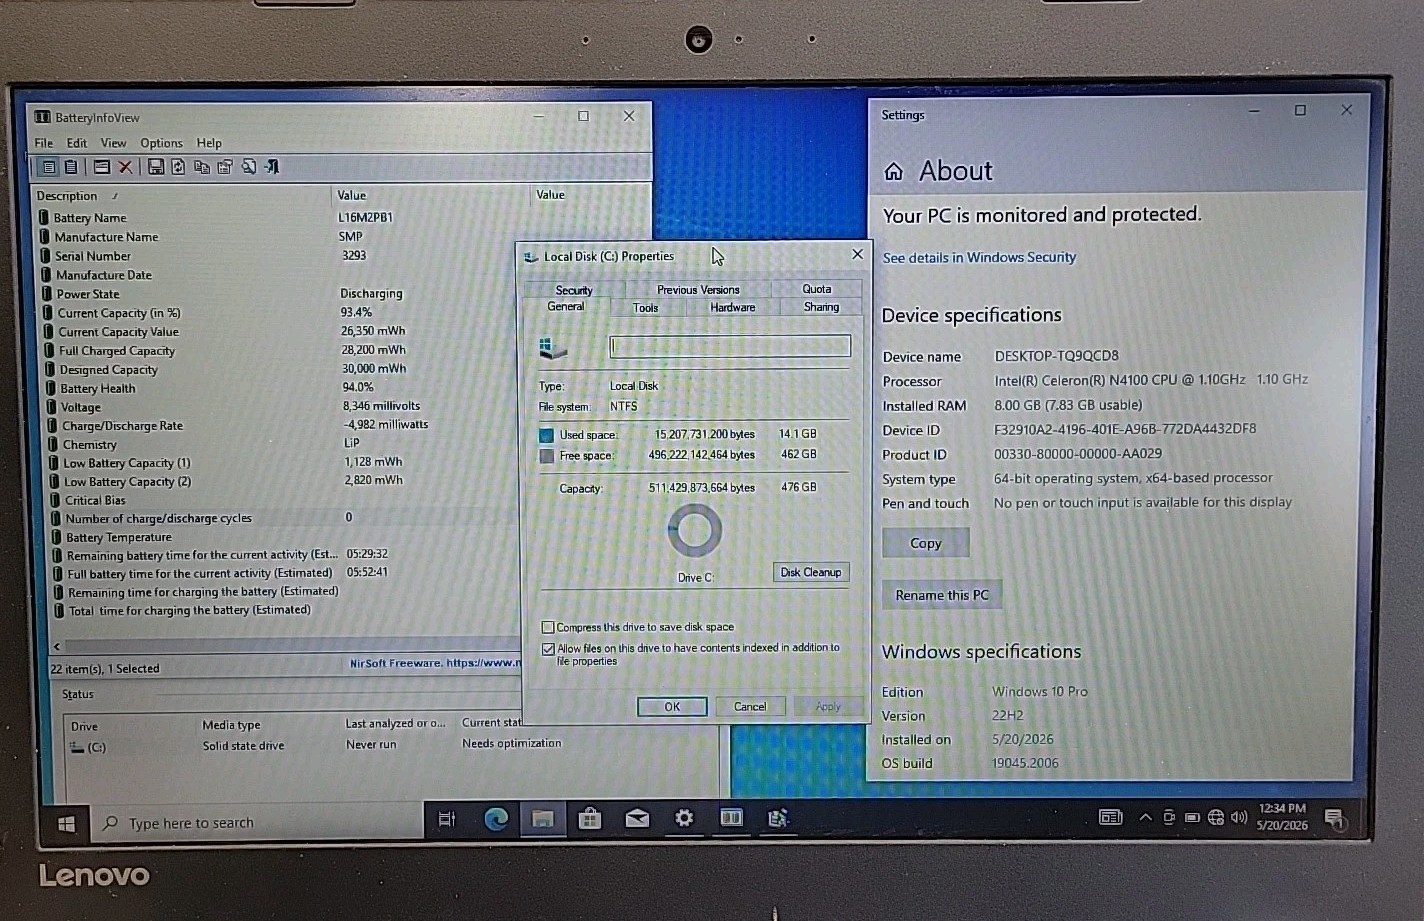
Task: Click the volume label input field
Action: [x=730, y=346]
